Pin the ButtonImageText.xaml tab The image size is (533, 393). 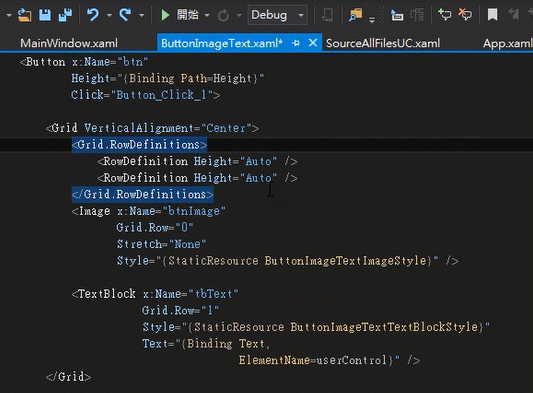click(x=296, y=43)
